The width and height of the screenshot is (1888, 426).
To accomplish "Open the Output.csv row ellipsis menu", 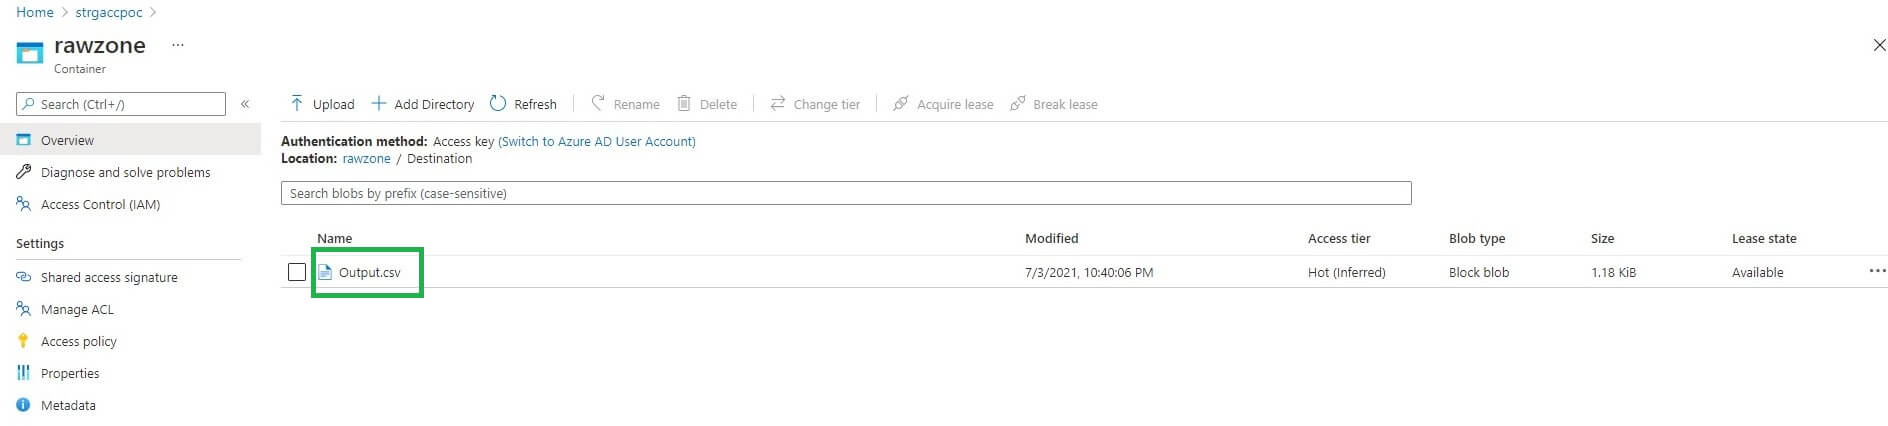I will pos(1876,272).
